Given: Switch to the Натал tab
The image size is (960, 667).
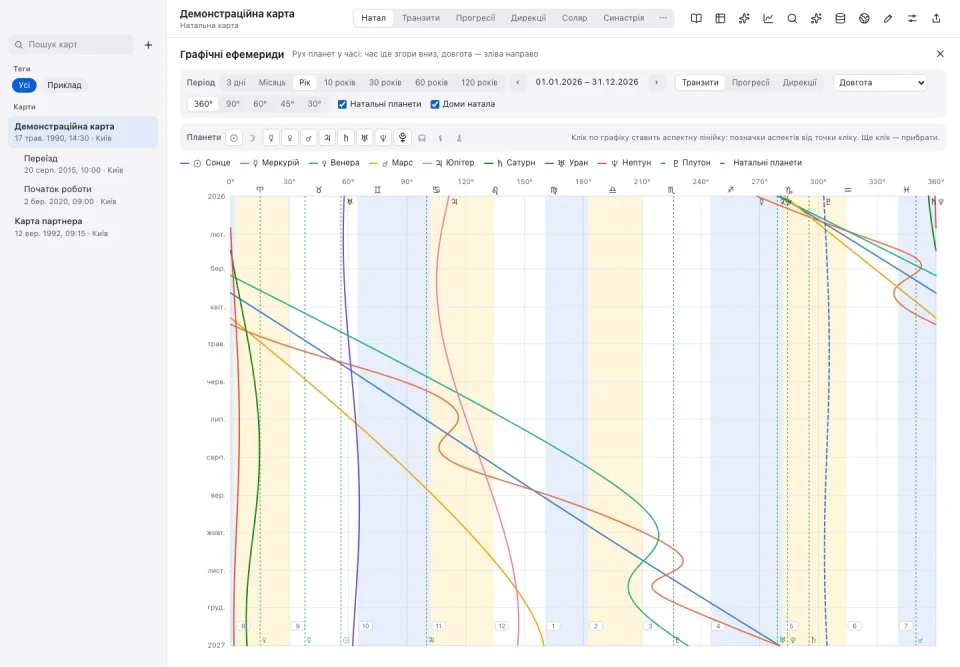Looking at the screenshot, I should [x=373, y=18].
